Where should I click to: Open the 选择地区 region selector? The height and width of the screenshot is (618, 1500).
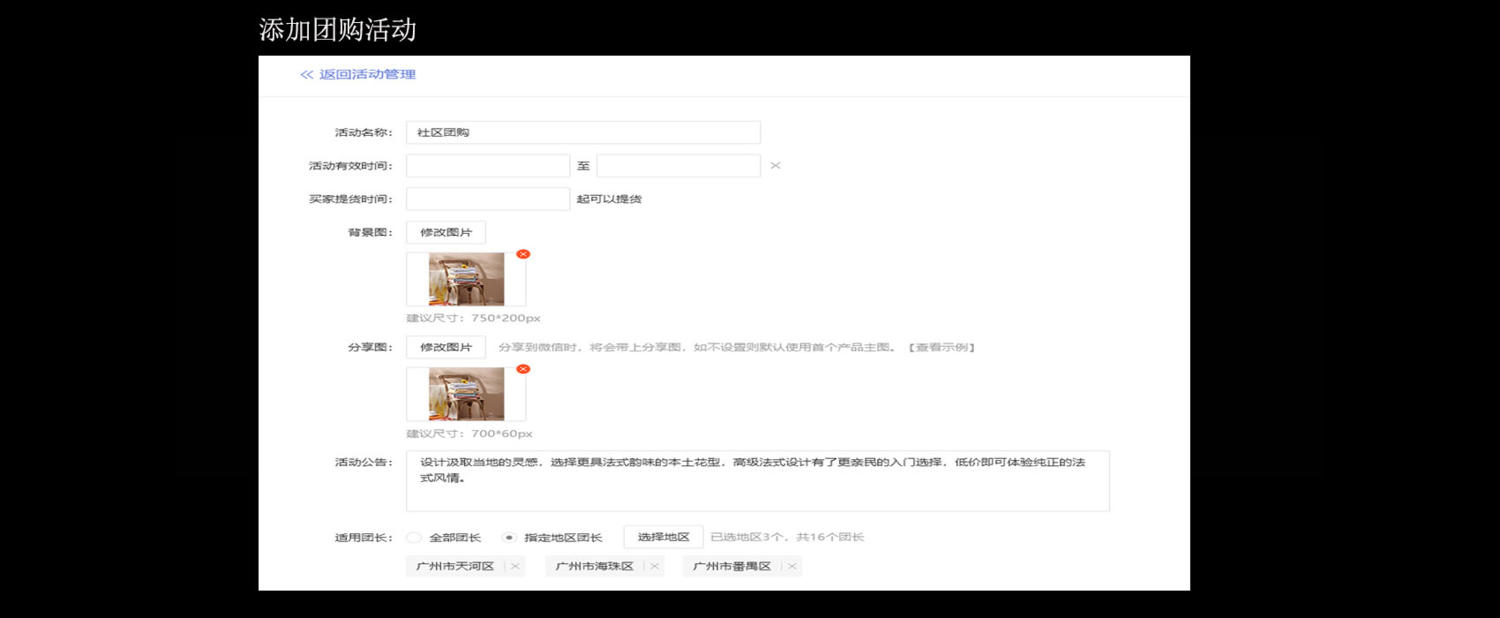coord(664,537)
